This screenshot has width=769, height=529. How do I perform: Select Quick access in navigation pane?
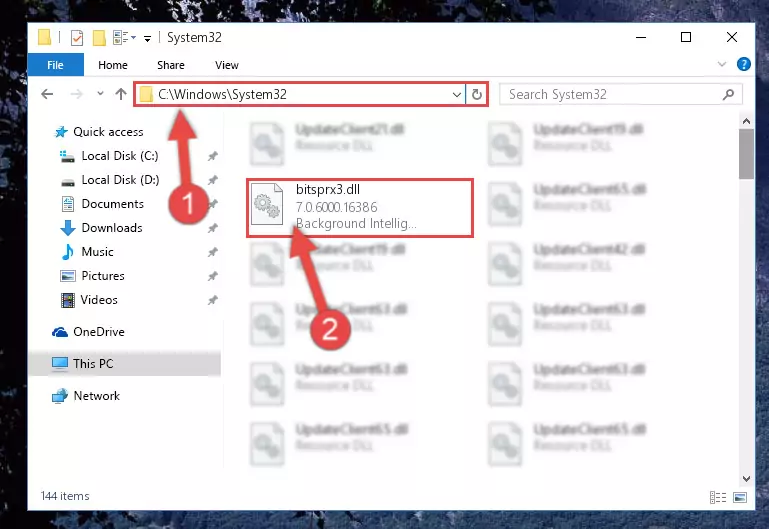[98, 132]
